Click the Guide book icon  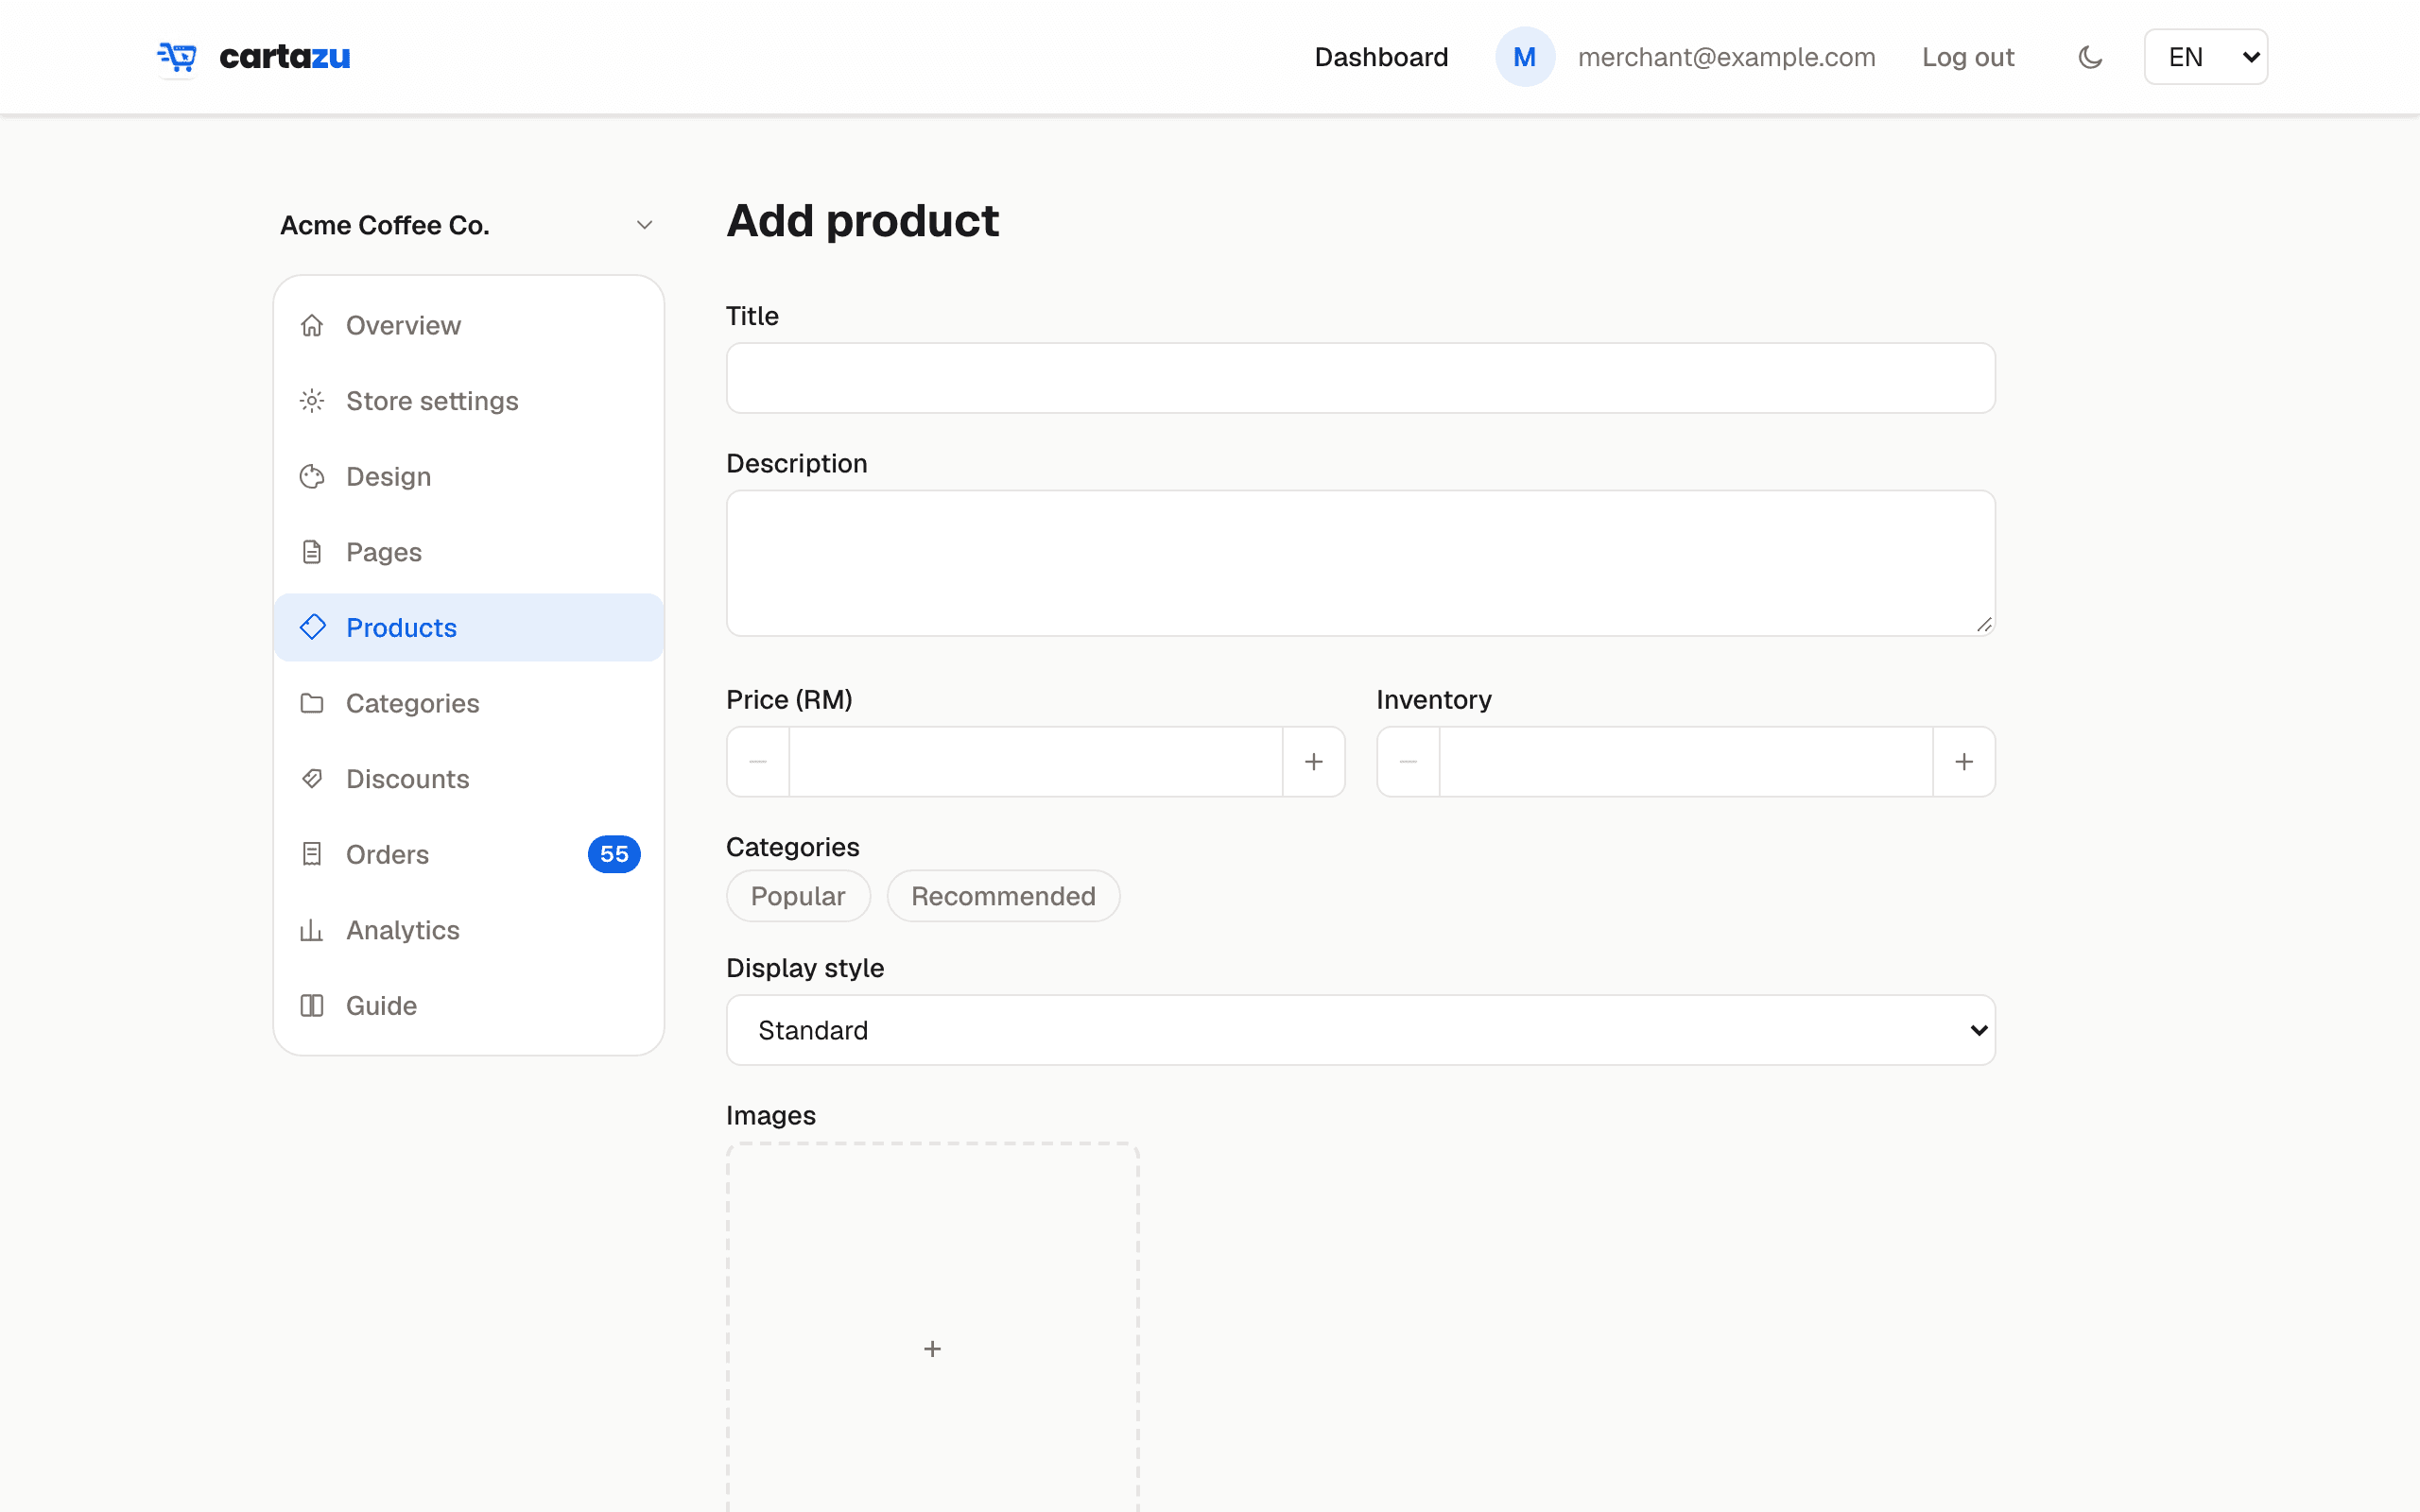pos(312,1005)
